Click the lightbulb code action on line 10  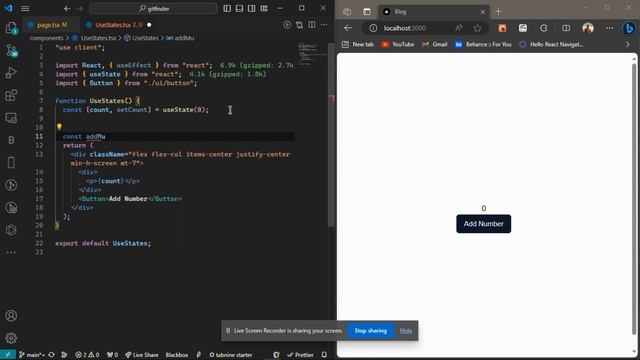point(59,127)
